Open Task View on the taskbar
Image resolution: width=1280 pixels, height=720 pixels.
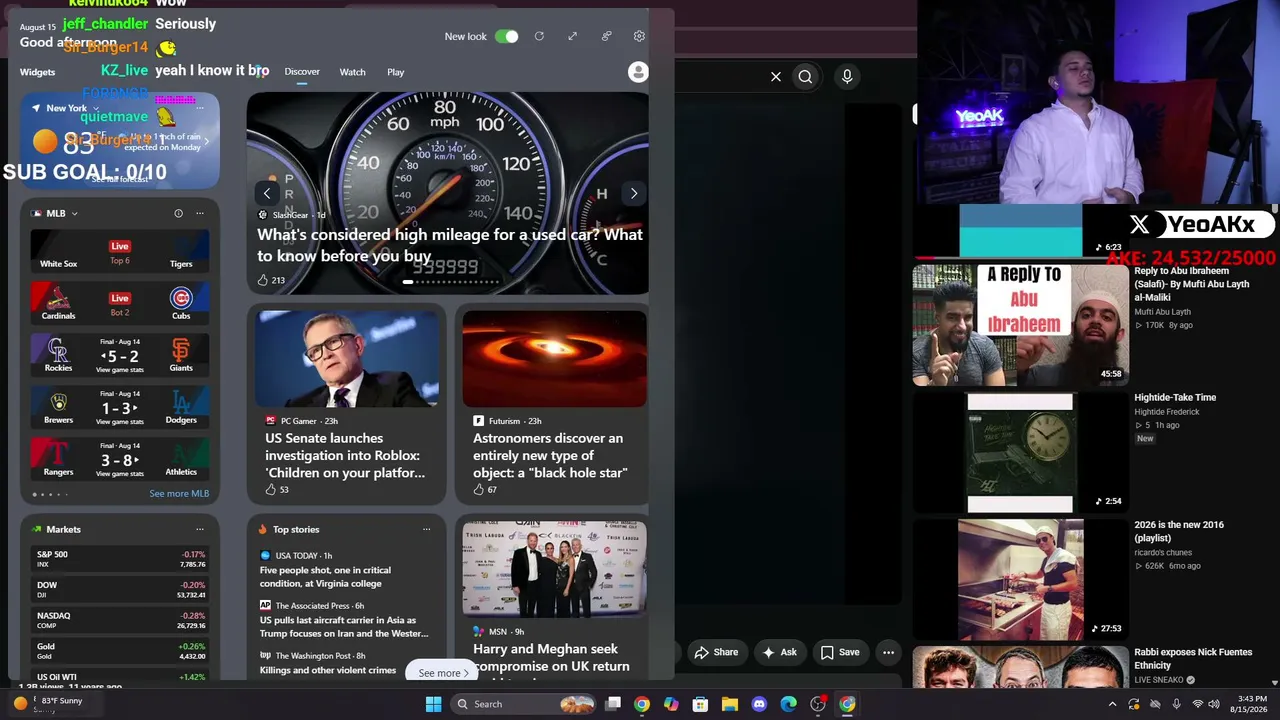[x=613, y=704]
